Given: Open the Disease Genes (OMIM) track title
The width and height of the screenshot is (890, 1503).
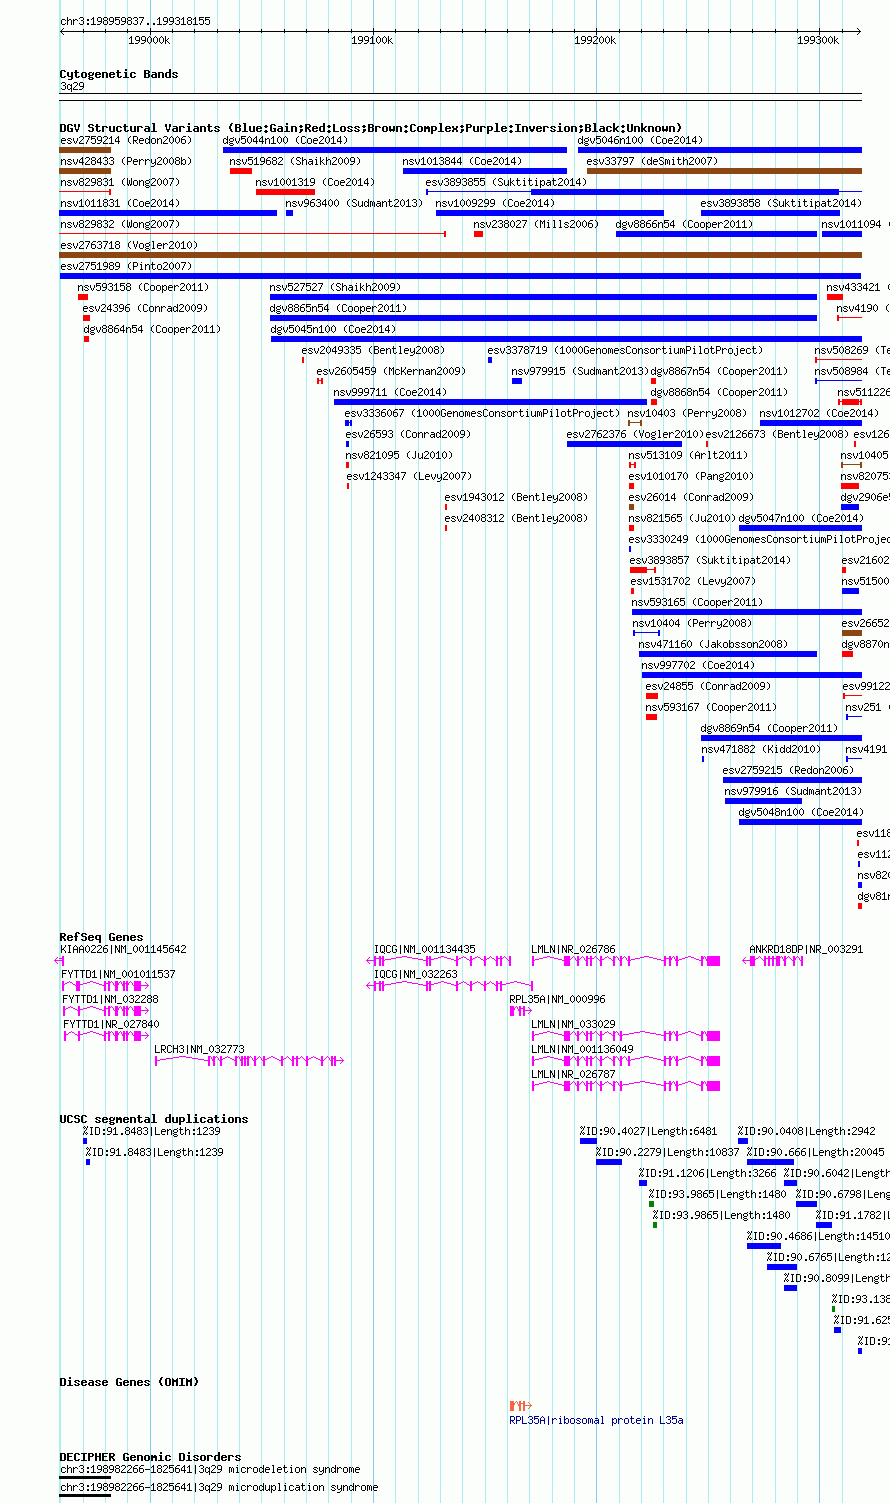Looking at the screenshot, I should (x=129, y=1382).
